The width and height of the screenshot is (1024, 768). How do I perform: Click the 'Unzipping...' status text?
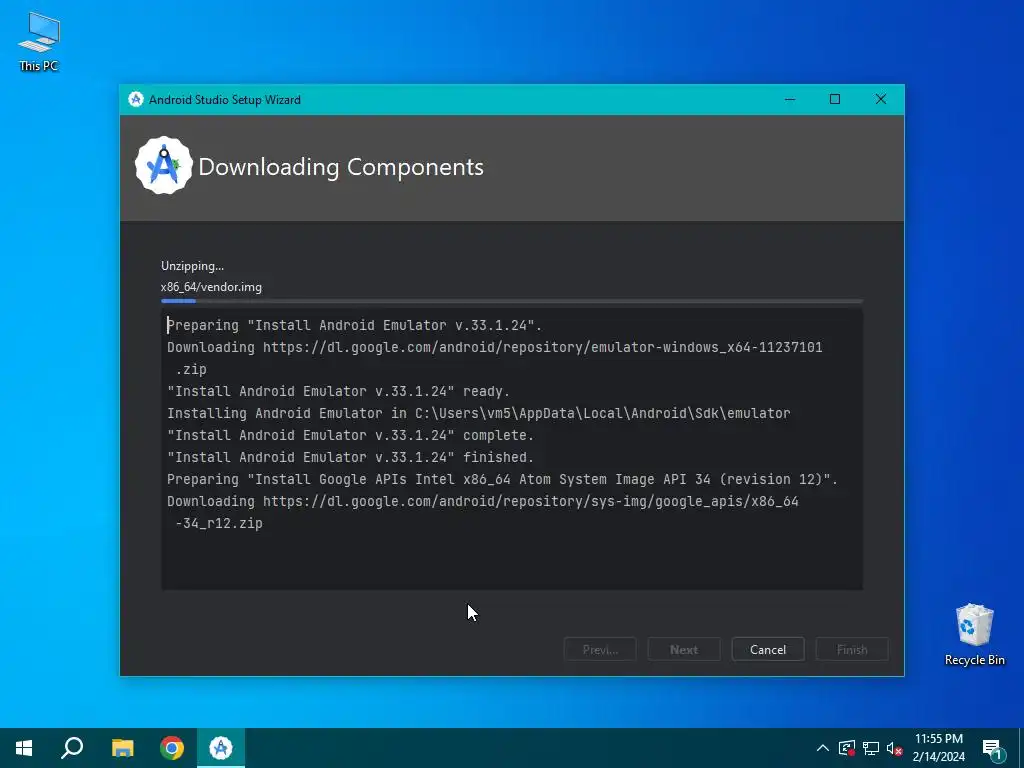(192, 266)
